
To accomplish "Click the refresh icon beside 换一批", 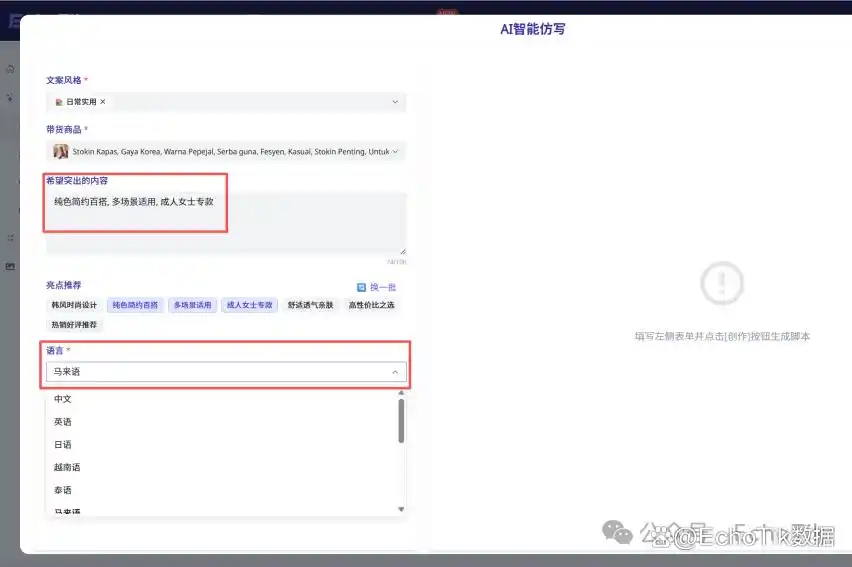I will tap(362, 287).
